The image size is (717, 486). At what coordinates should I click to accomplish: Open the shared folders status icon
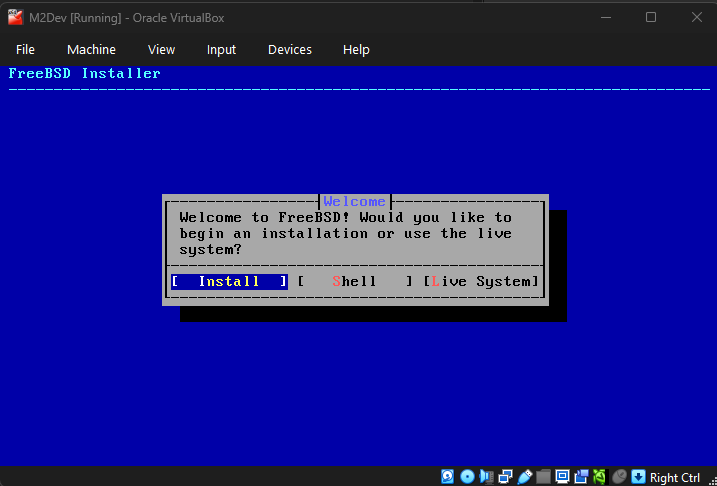coord(544,477)
